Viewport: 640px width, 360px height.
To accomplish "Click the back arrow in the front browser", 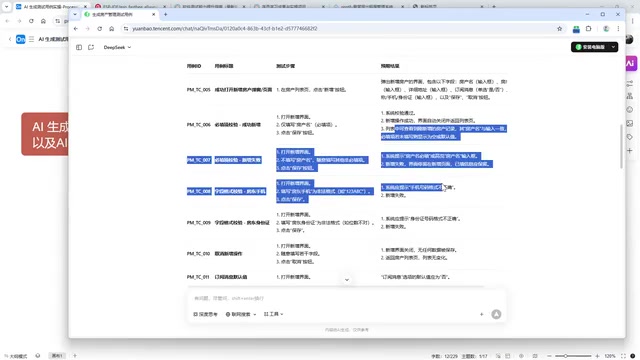I will pos(76,29).
